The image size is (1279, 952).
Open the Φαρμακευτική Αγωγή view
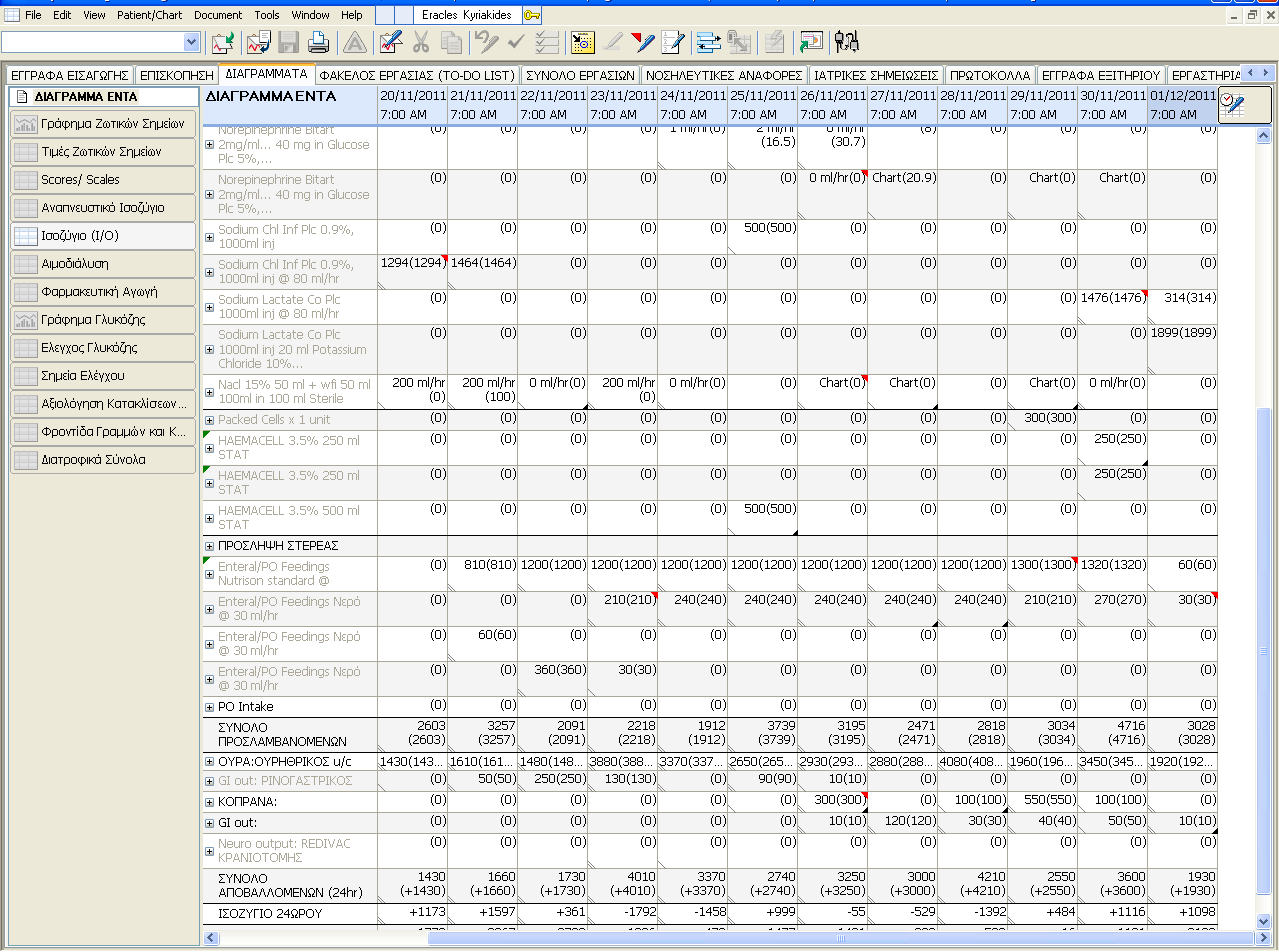click(103, 292)
